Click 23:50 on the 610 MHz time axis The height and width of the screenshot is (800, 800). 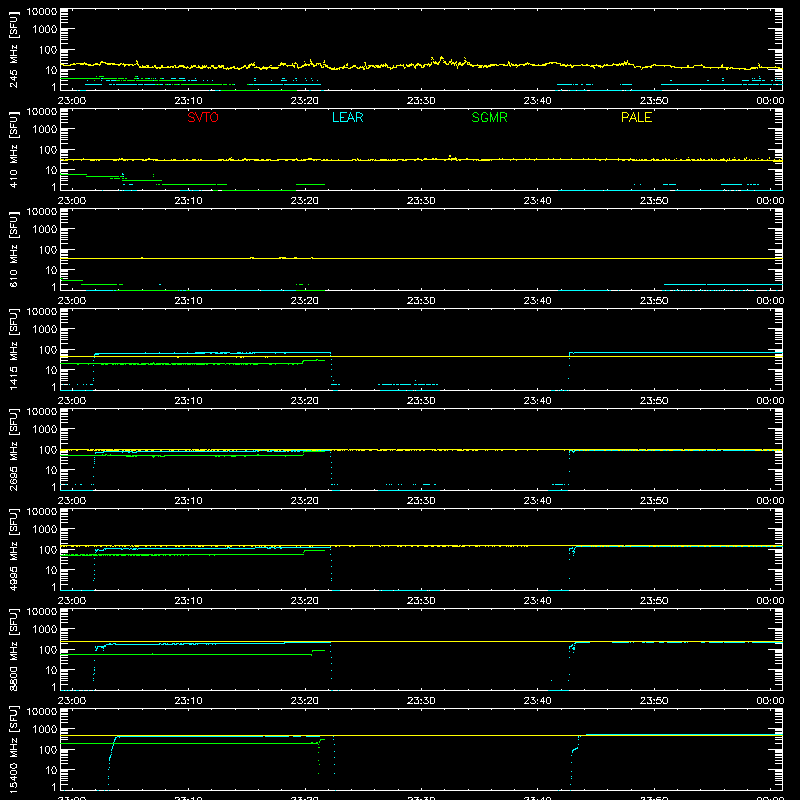[x=654, y=301]
